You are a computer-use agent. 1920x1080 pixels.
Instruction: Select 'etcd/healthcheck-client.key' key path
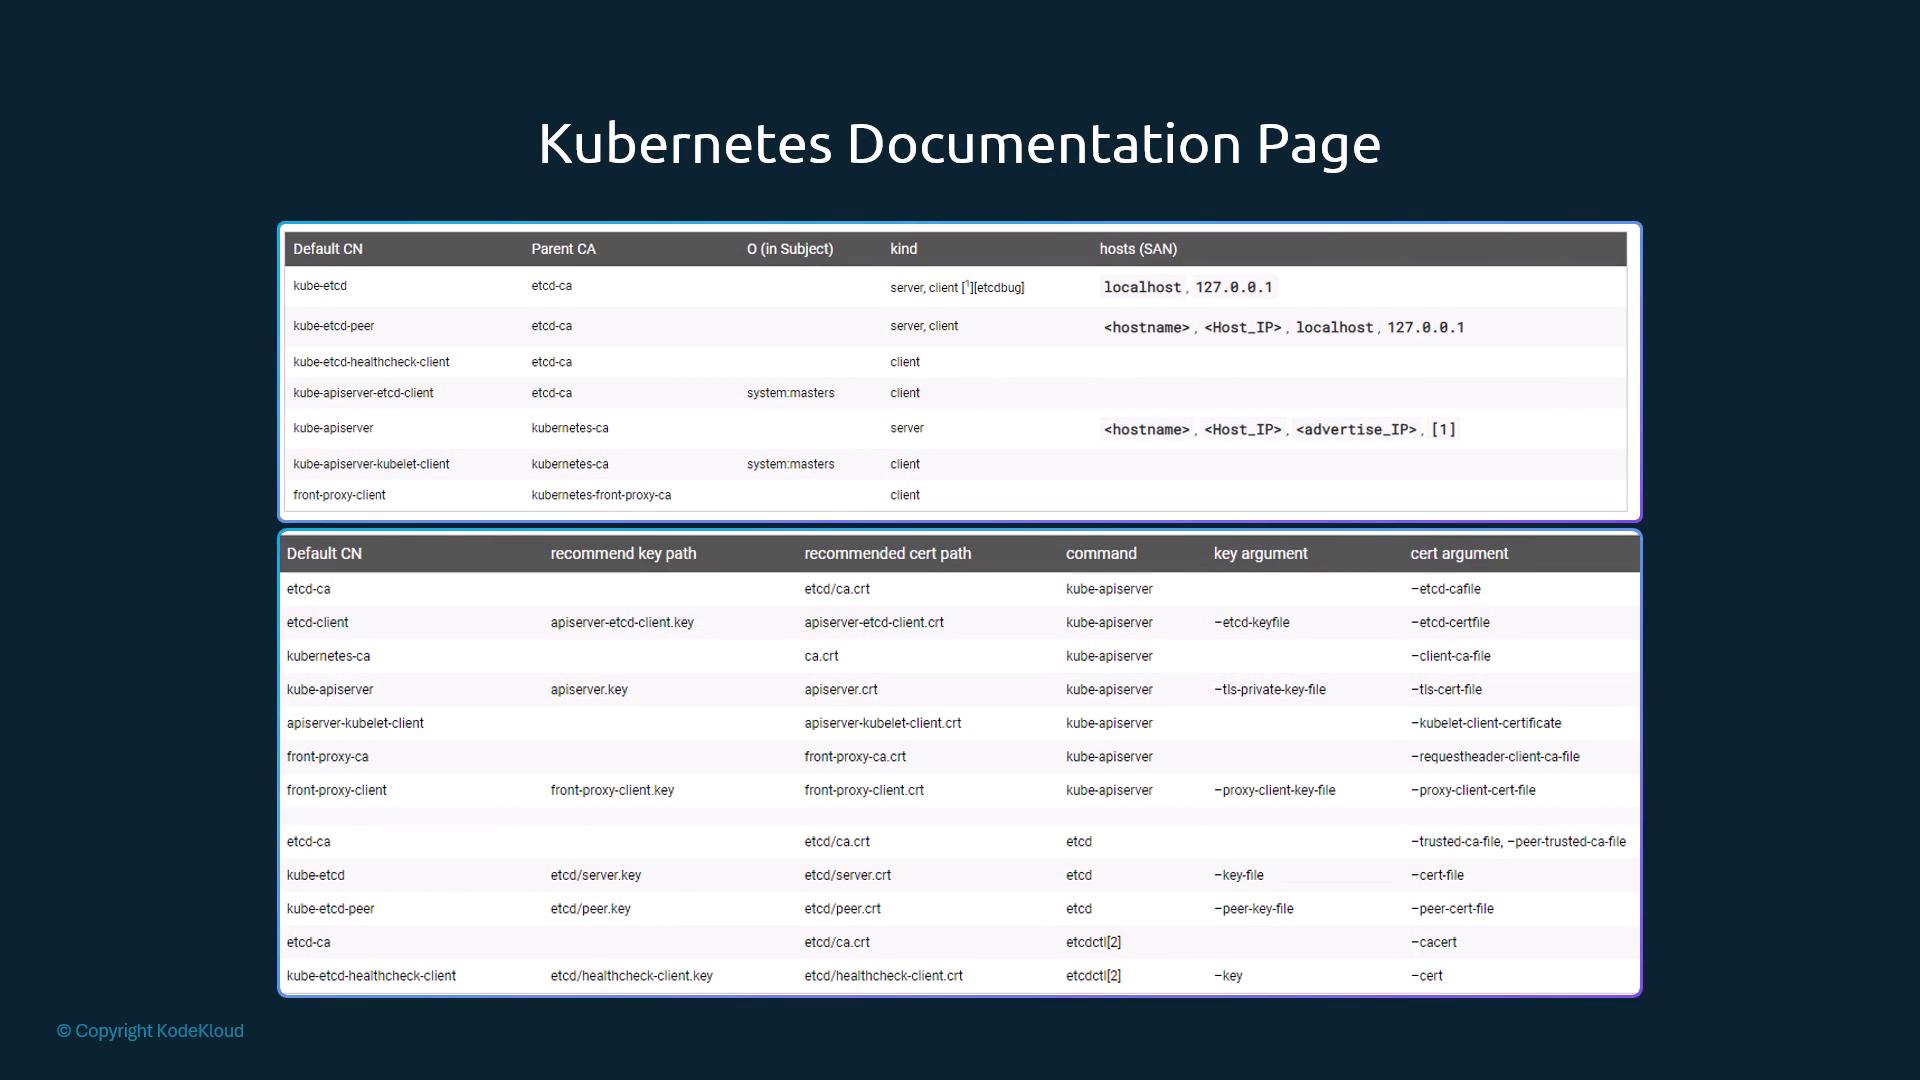tap(632, 976)
